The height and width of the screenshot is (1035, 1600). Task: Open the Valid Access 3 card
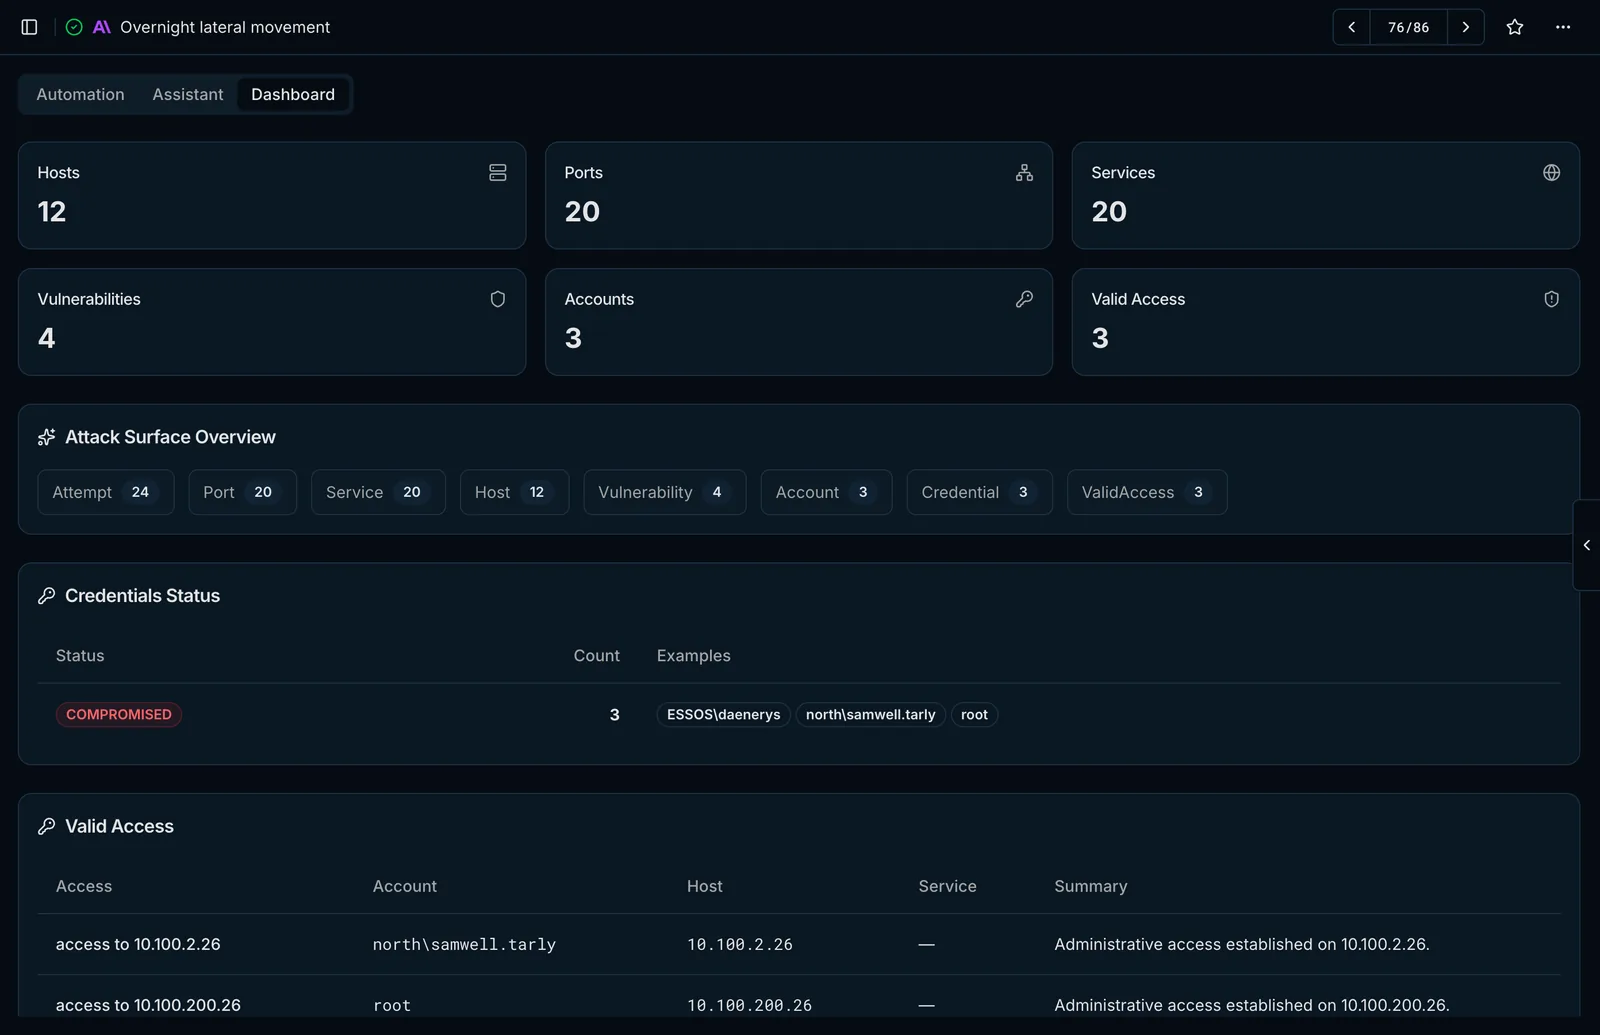(1326, 322)
